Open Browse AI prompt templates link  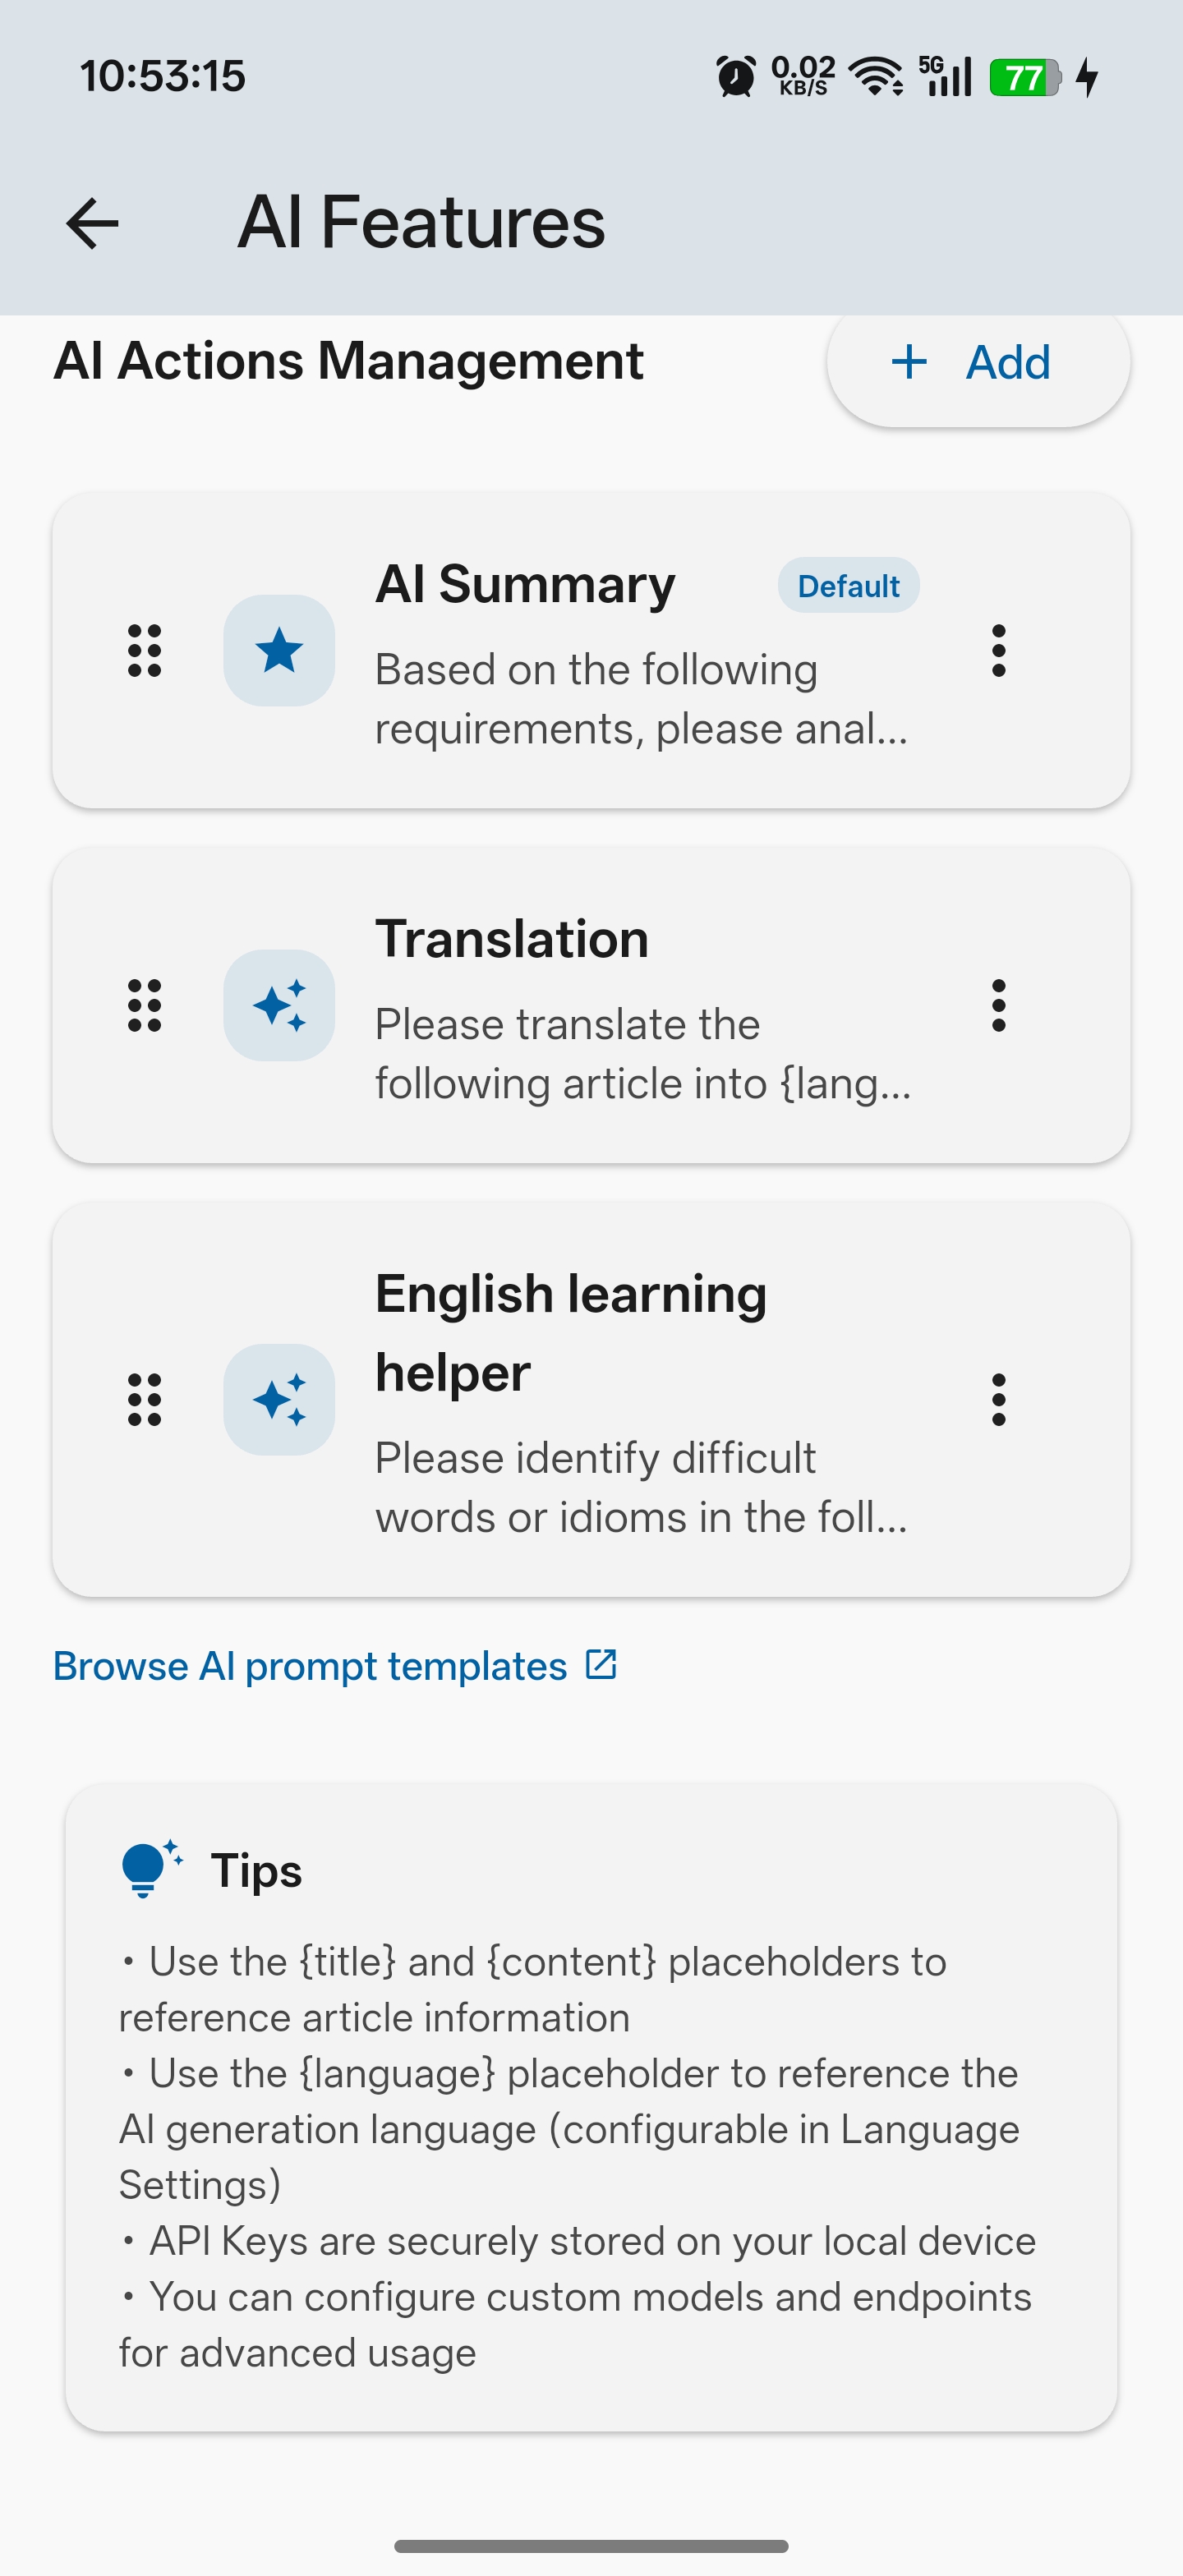click(310, 1666)
